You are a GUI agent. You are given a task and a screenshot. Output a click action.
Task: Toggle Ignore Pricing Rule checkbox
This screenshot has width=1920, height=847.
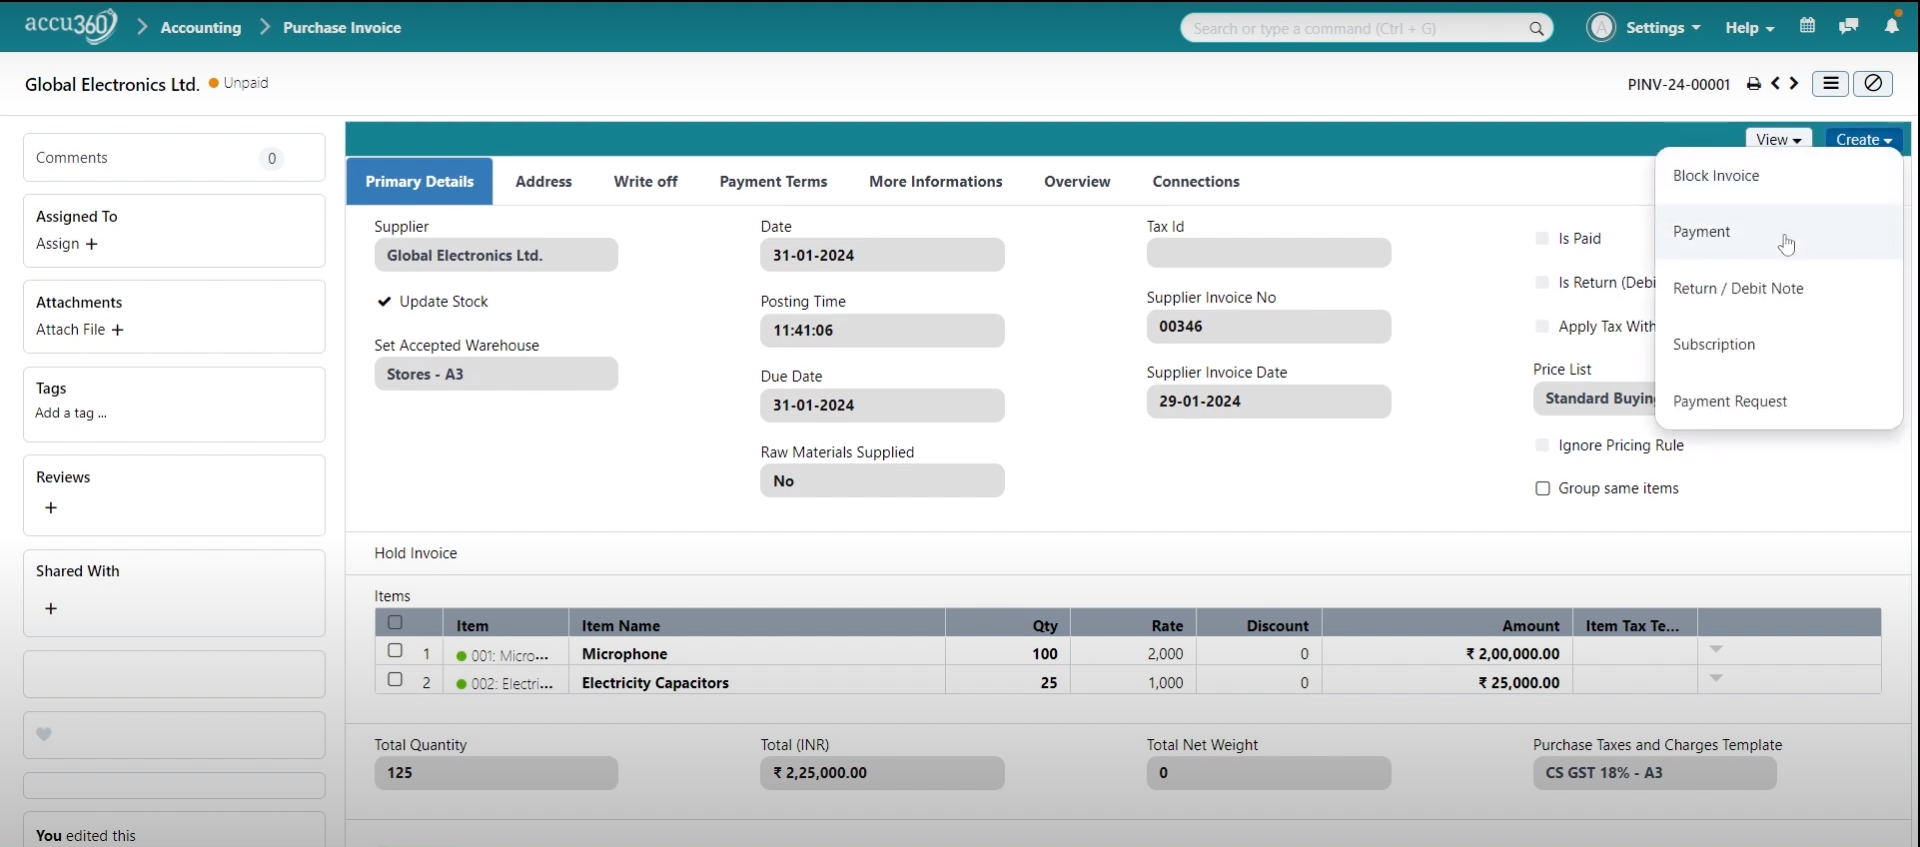pyautogui.click(x=1542, y=445)
